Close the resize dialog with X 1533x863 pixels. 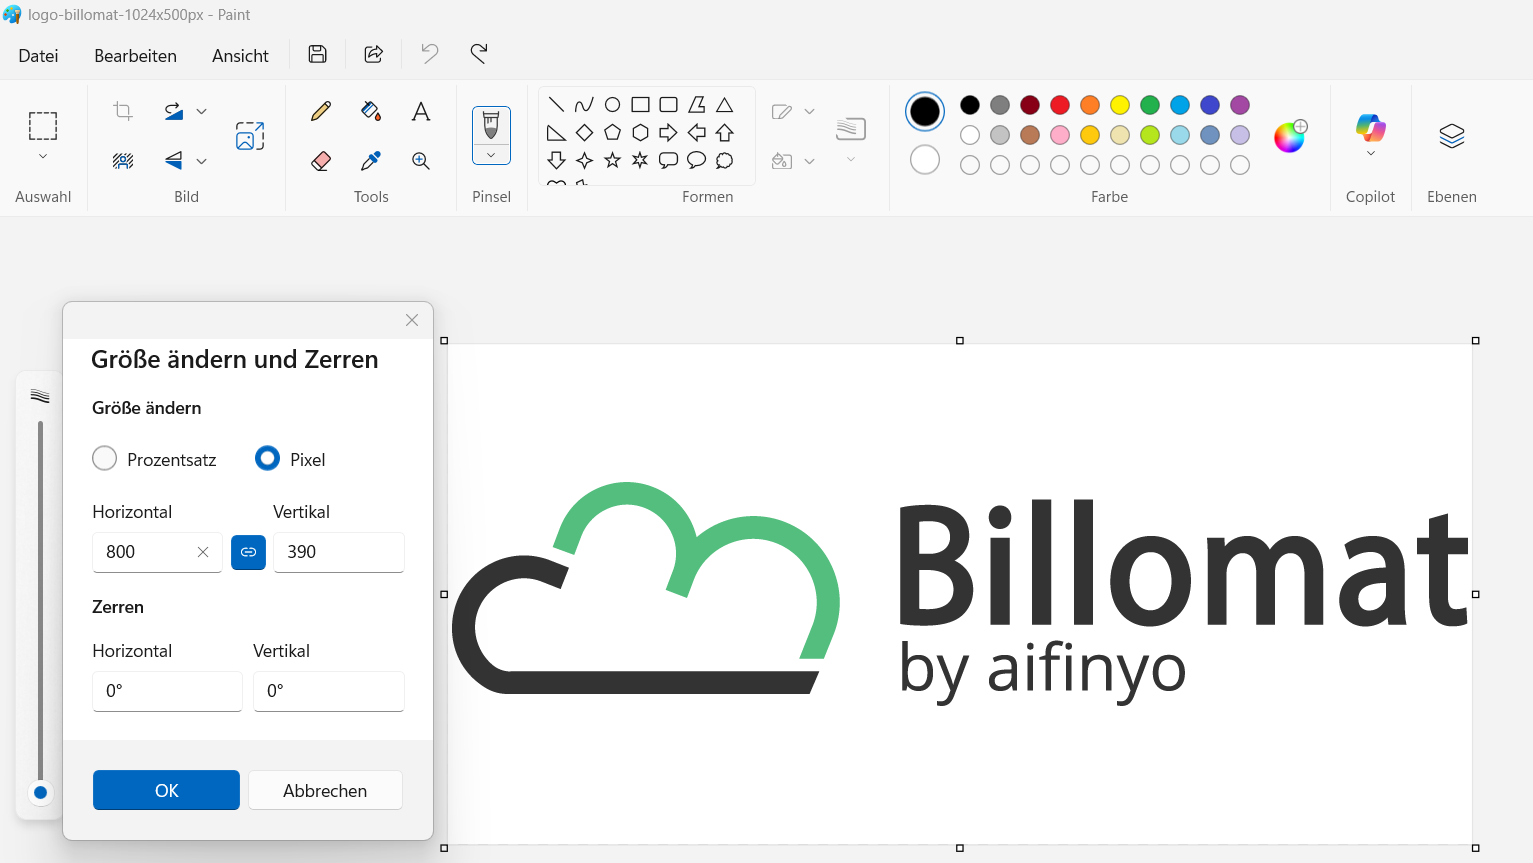point(412,320)
